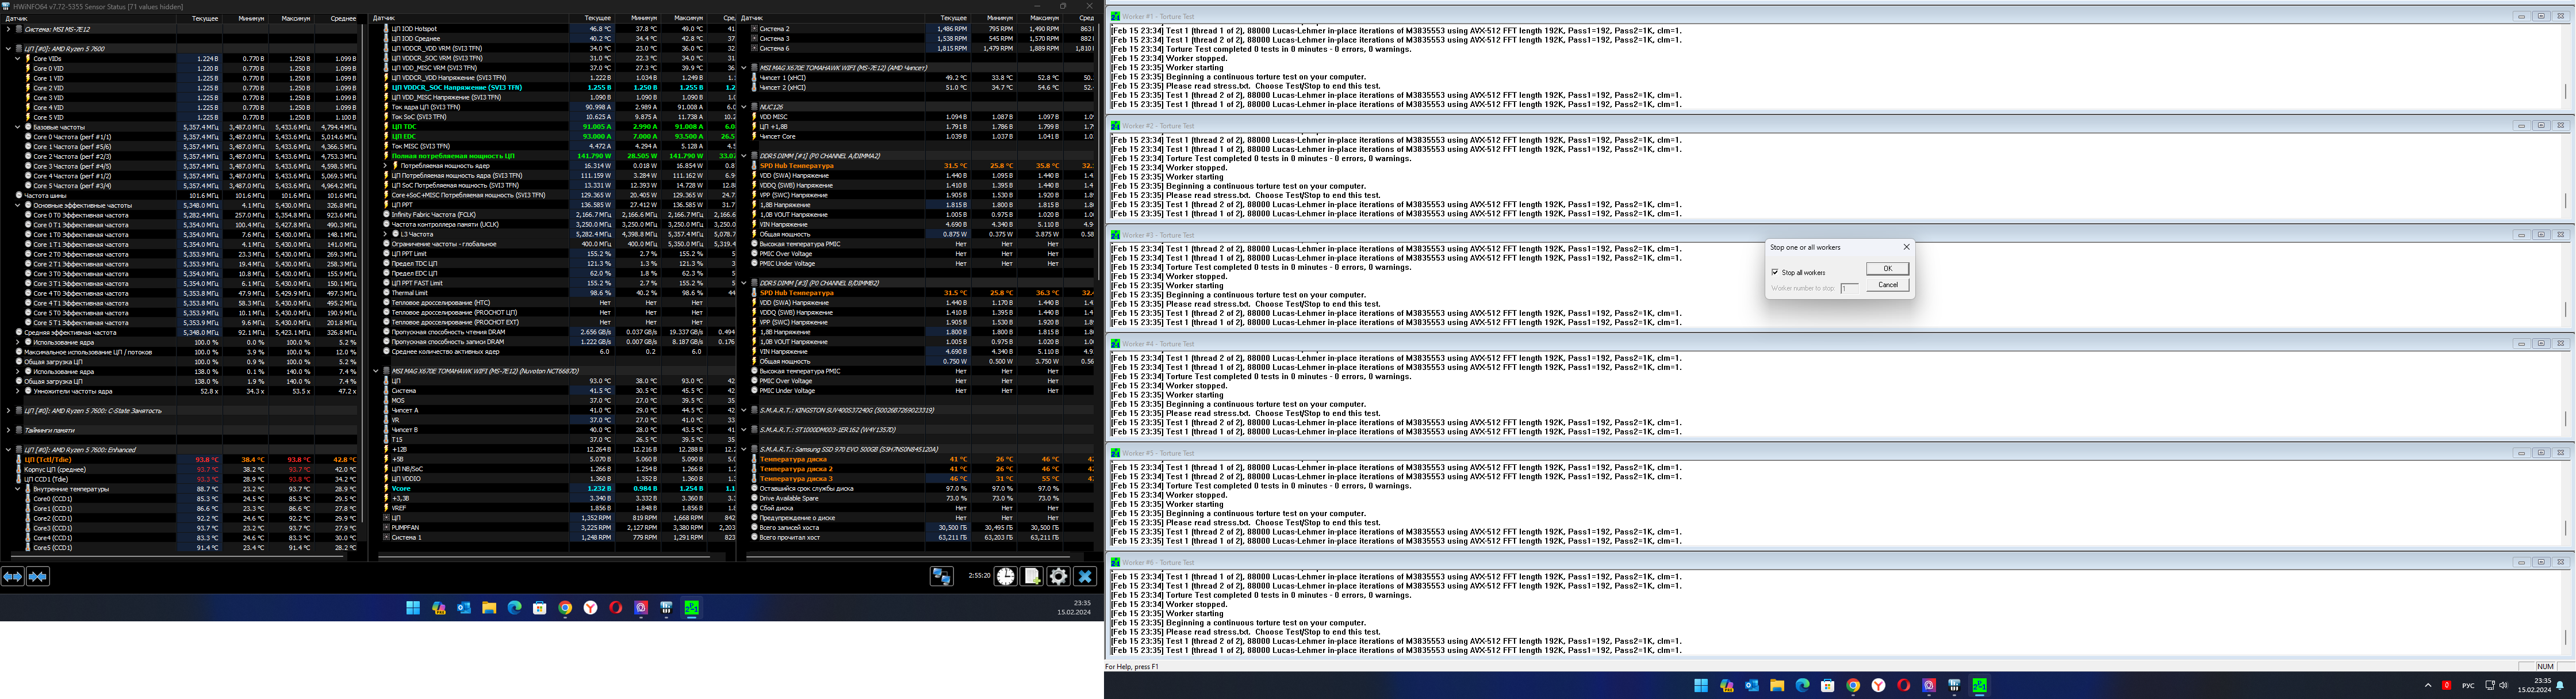Expand the Система: MSI MS-7E12 sensor group

coord(8,29)
